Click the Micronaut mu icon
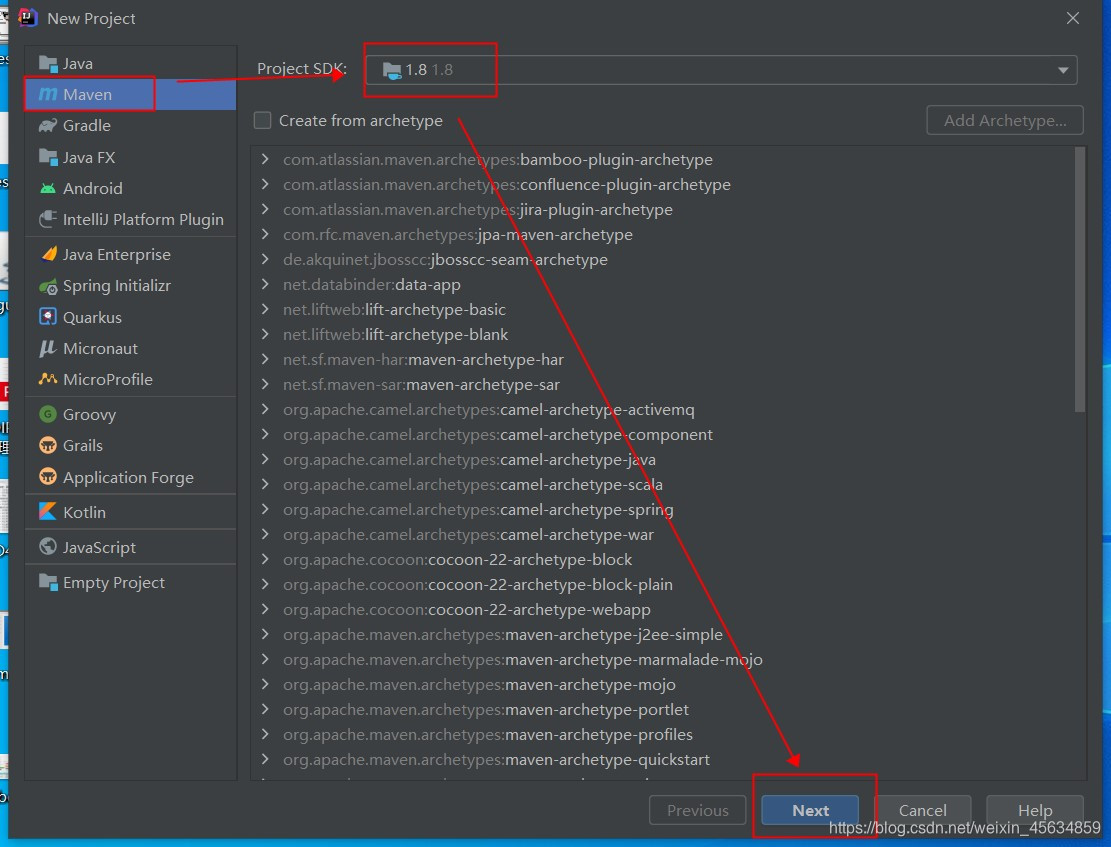 tap(47, 348)
